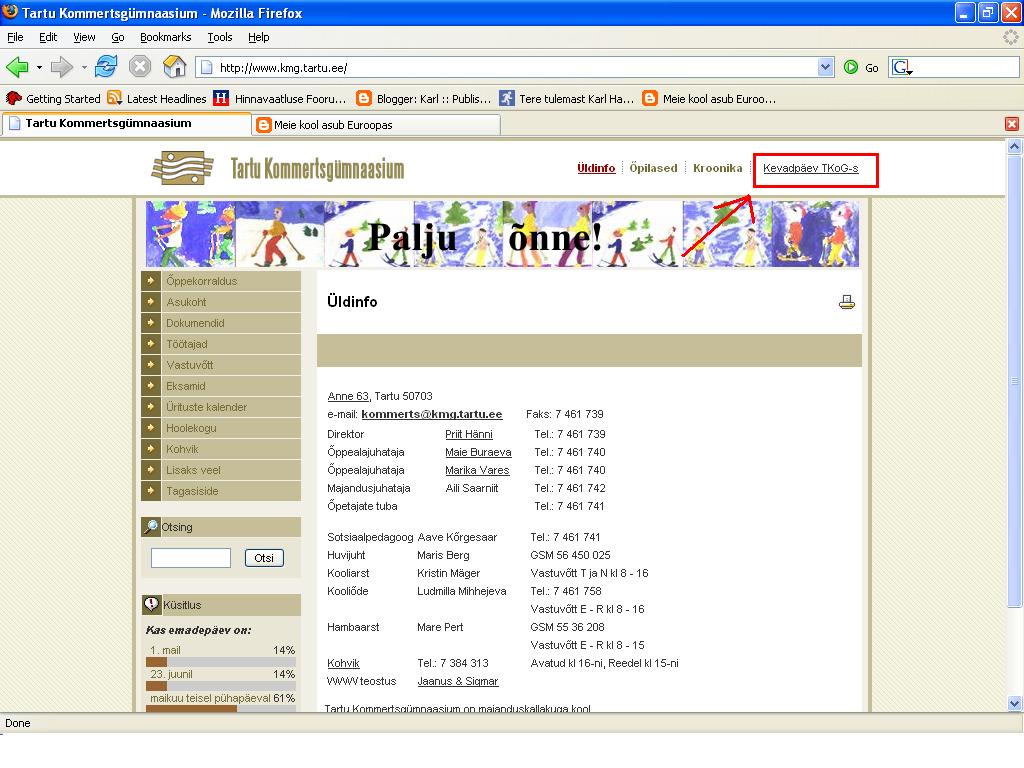Open the Bookmarks menu
1024x768 pixels.
click(x=165, y=37)
